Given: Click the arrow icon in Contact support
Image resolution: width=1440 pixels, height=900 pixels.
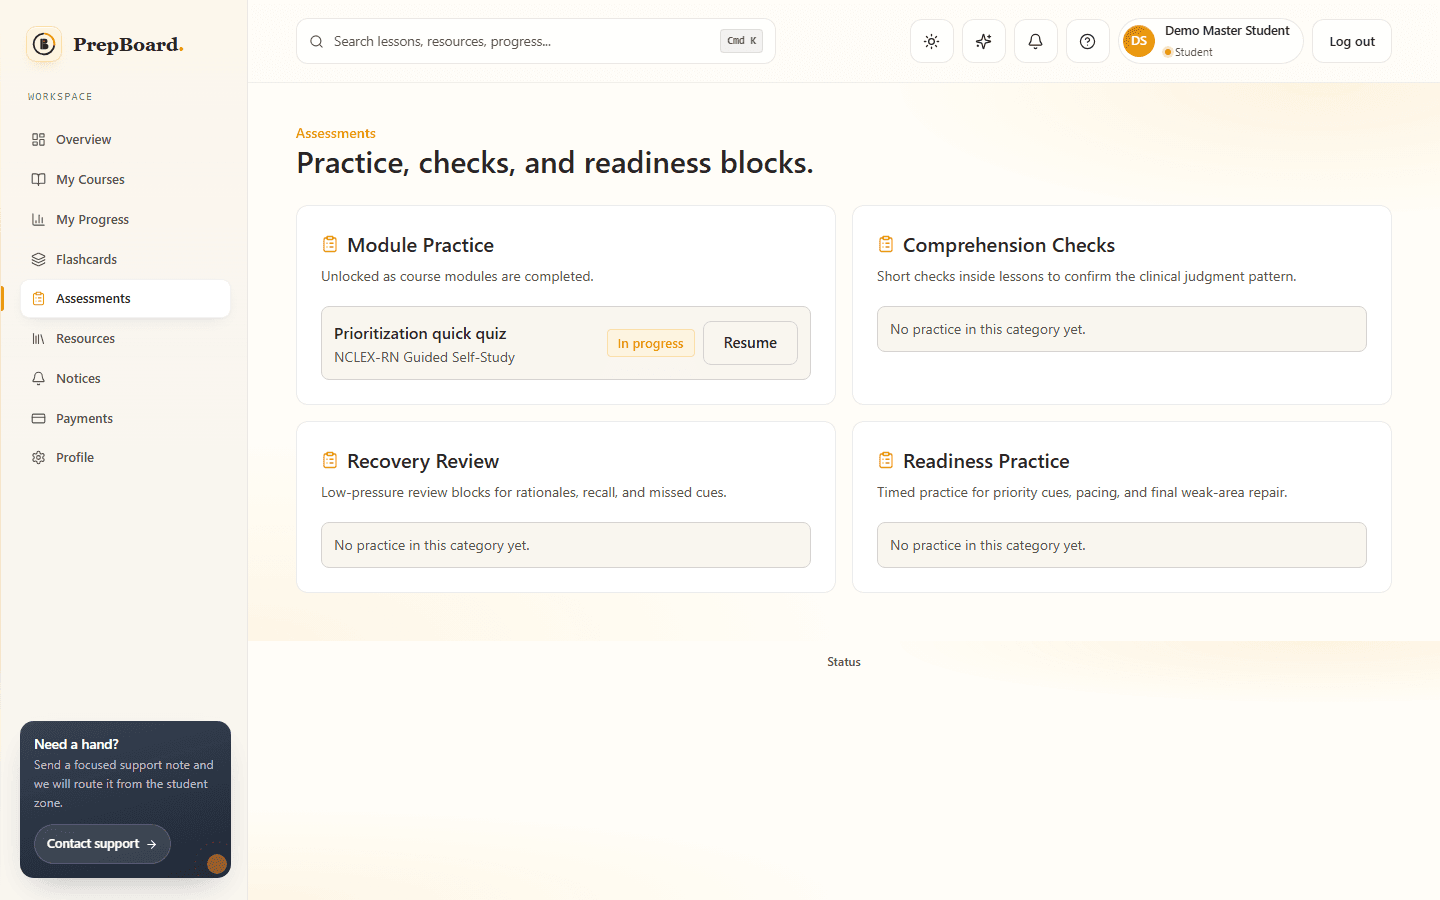Looking at the screenshot, I should [x=152, y=844].
